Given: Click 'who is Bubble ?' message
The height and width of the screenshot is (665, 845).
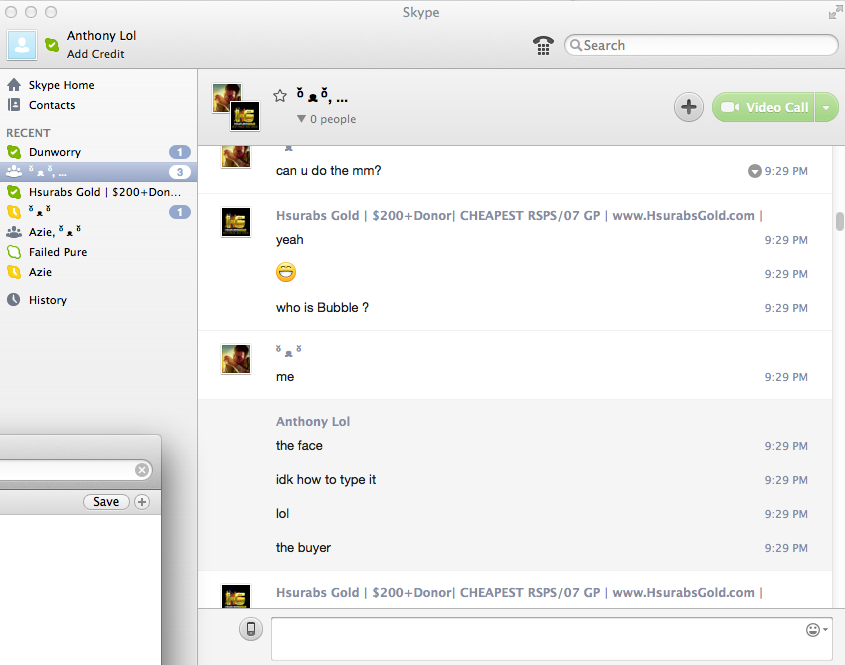Looking at the screenshot, I should pyautogui.click(x=322, y=308).
